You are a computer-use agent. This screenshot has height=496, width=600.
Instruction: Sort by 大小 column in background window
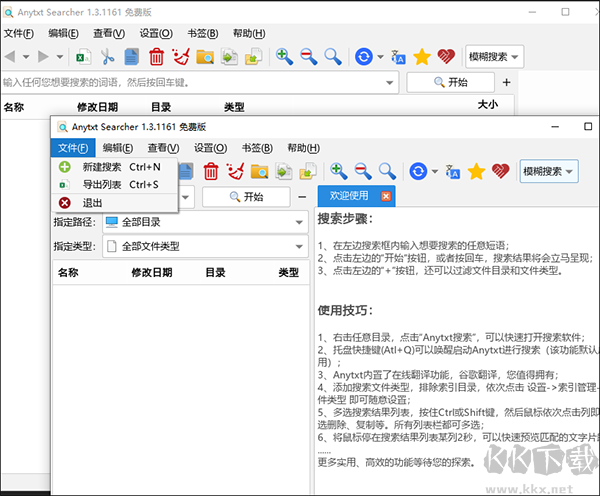click(x=488, y=105)
